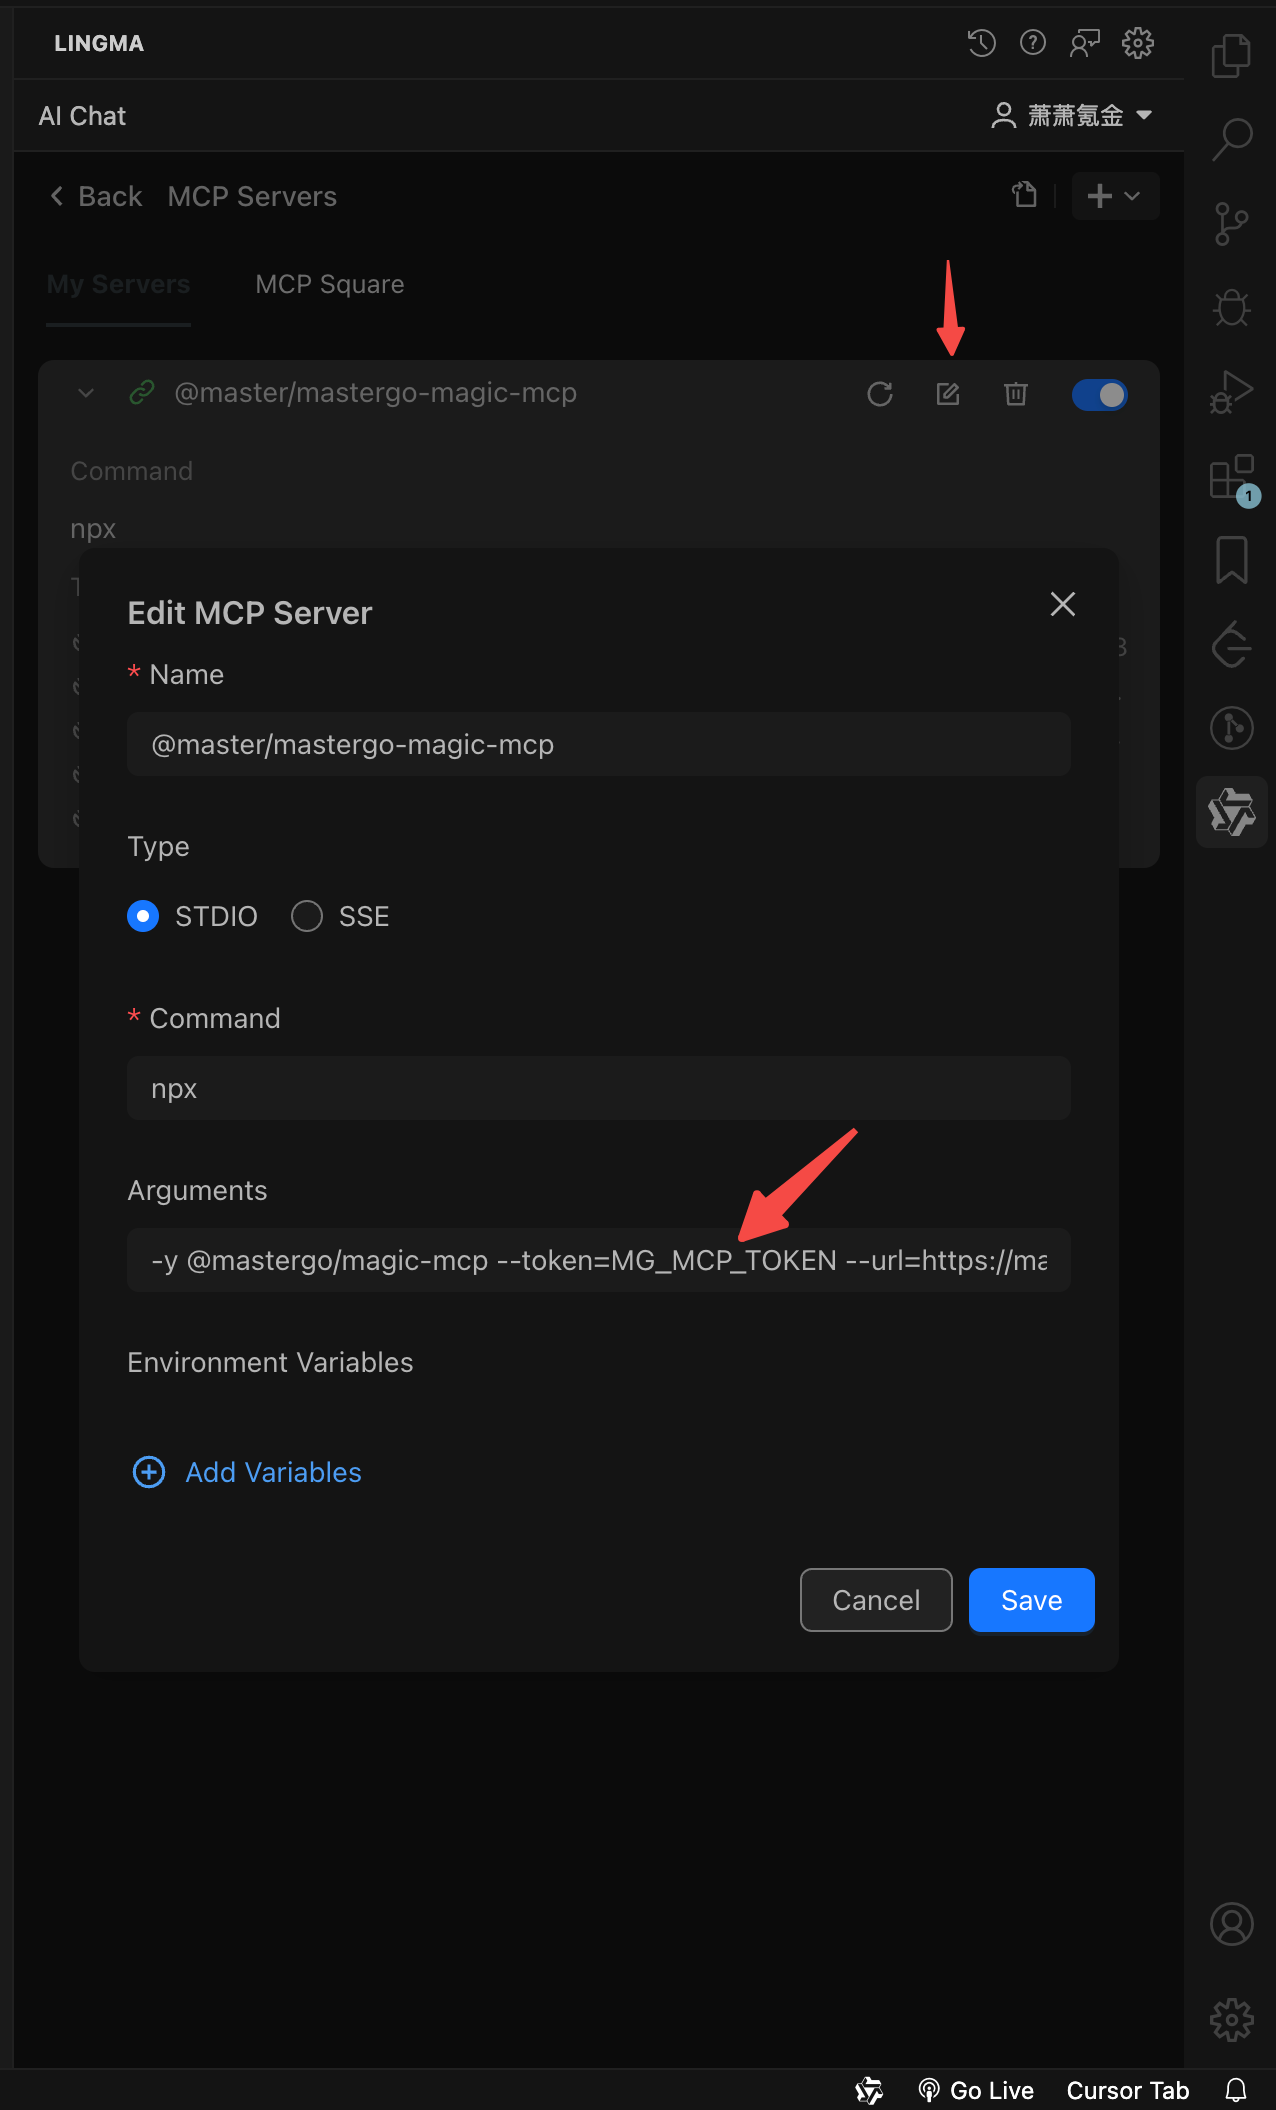Open Manage gear at activity bar bottom

(x=1232, y=2020)
